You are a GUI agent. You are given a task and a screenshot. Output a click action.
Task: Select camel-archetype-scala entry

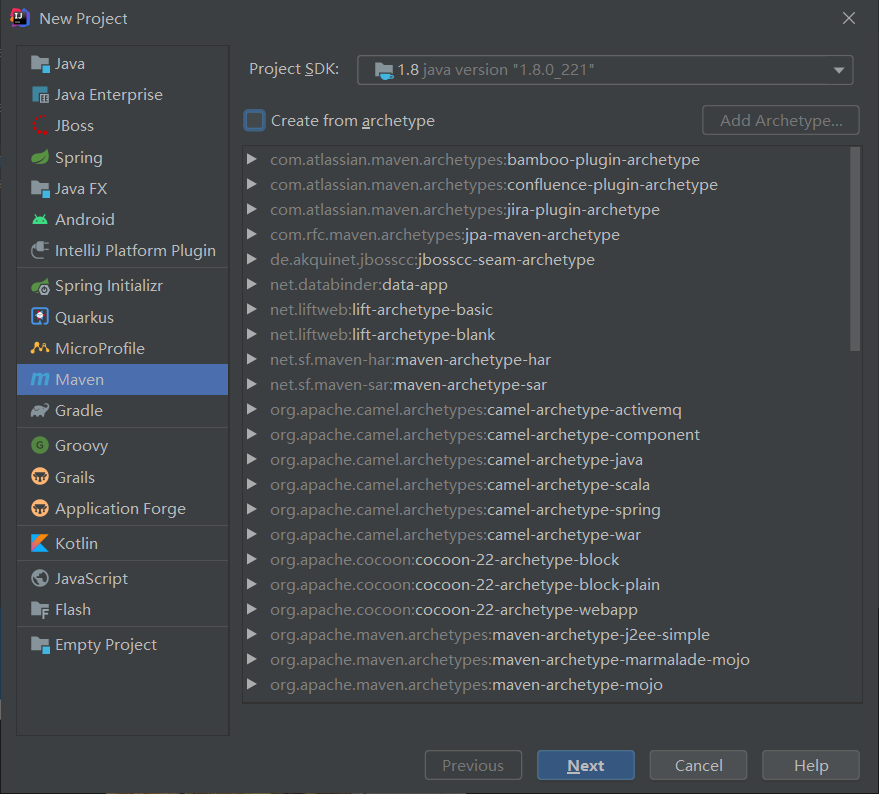click(x=460, y=484)
